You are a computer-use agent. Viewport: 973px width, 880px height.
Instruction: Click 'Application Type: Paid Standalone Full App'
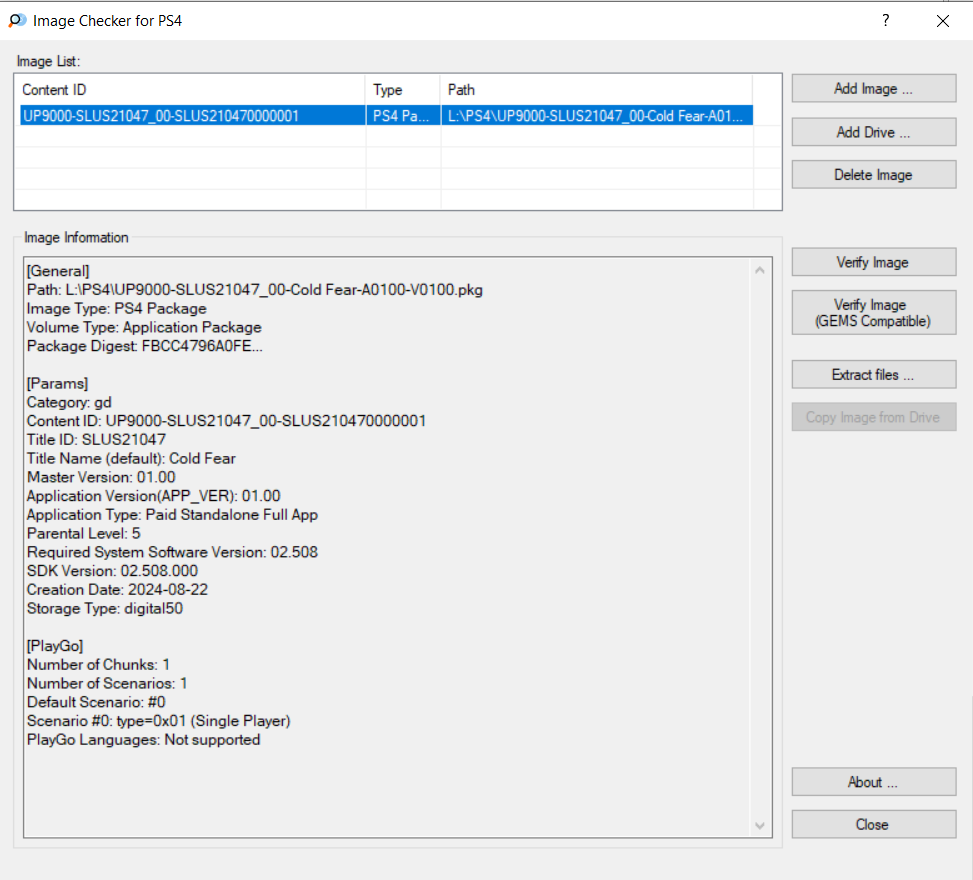[x=172, y=514]
